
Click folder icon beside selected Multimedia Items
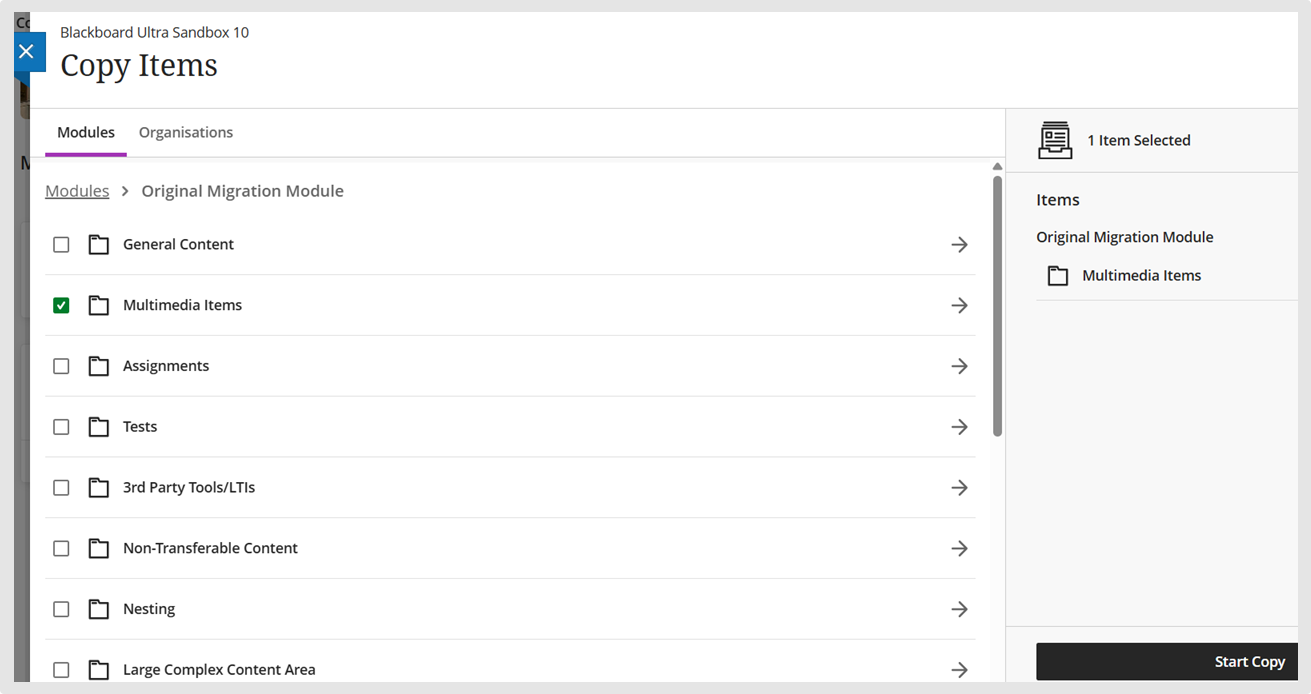[x=1057, y=276]
